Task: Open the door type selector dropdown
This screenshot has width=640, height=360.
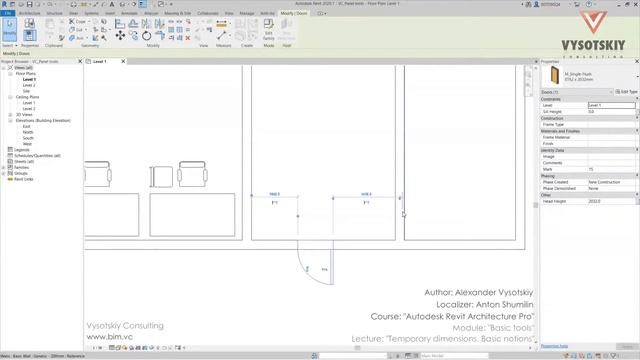Action: click(x=638, y=76)
